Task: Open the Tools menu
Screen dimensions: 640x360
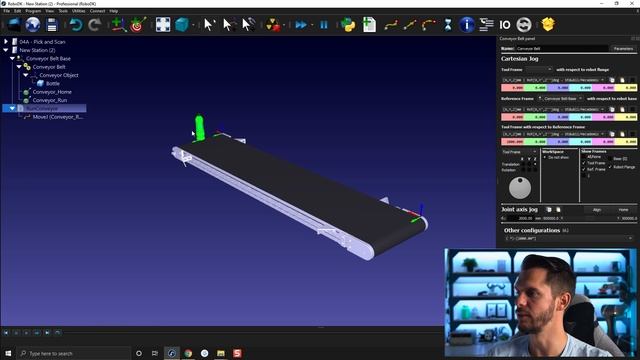Action: point(63,11)
